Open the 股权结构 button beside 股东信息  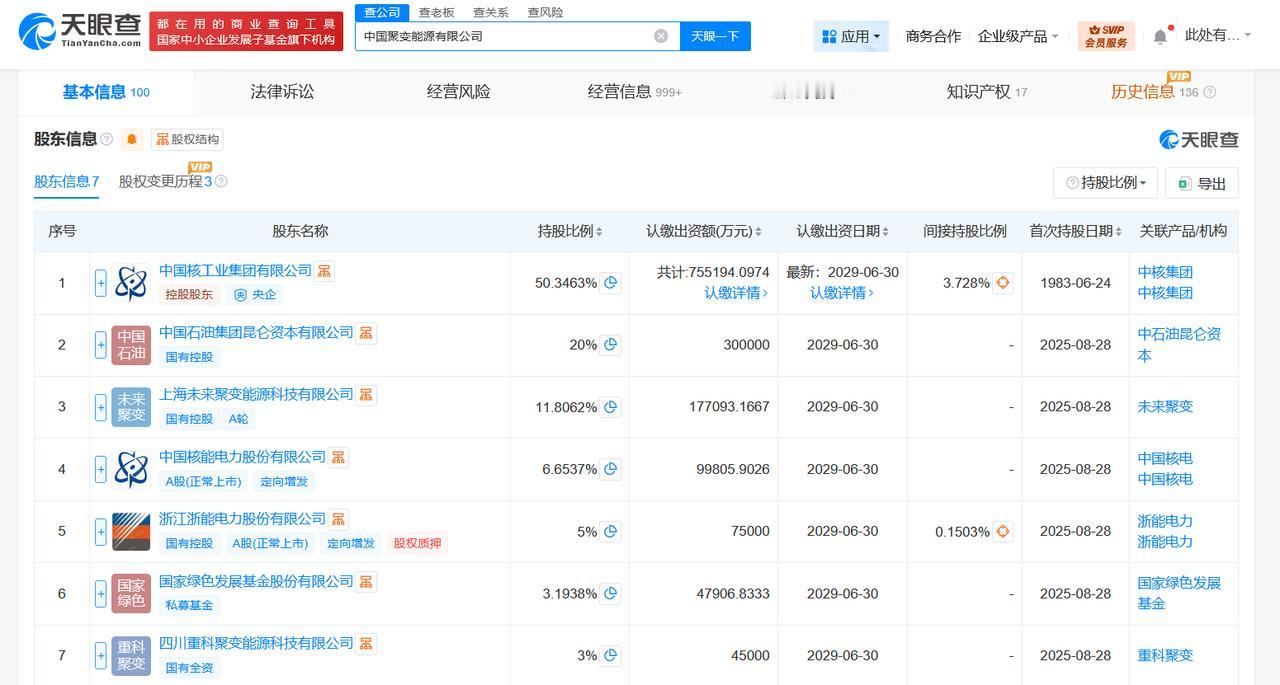tap(187, 140)
